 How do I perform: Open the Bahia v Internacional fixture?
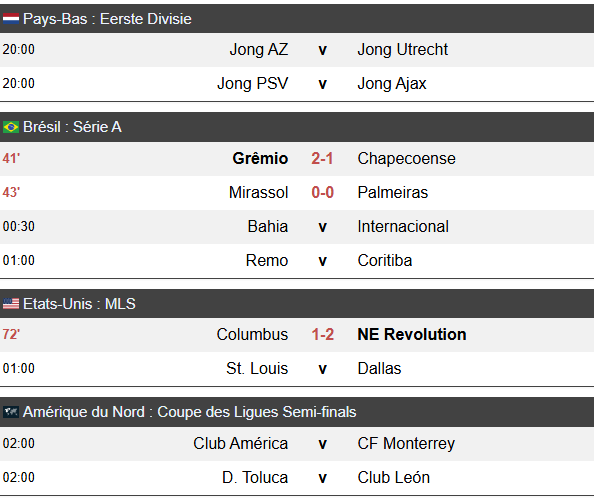tap(297, 227)
